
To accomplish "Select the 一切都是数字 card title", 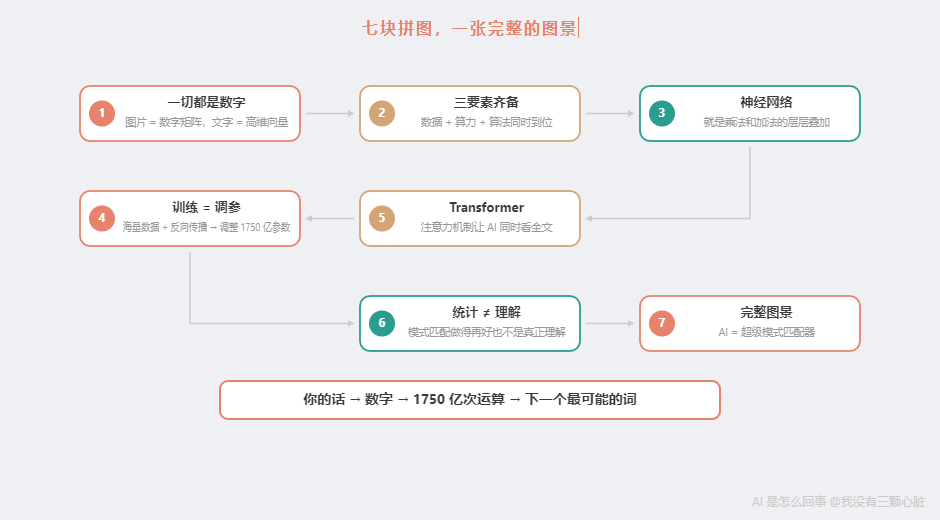I will (207, 103).
